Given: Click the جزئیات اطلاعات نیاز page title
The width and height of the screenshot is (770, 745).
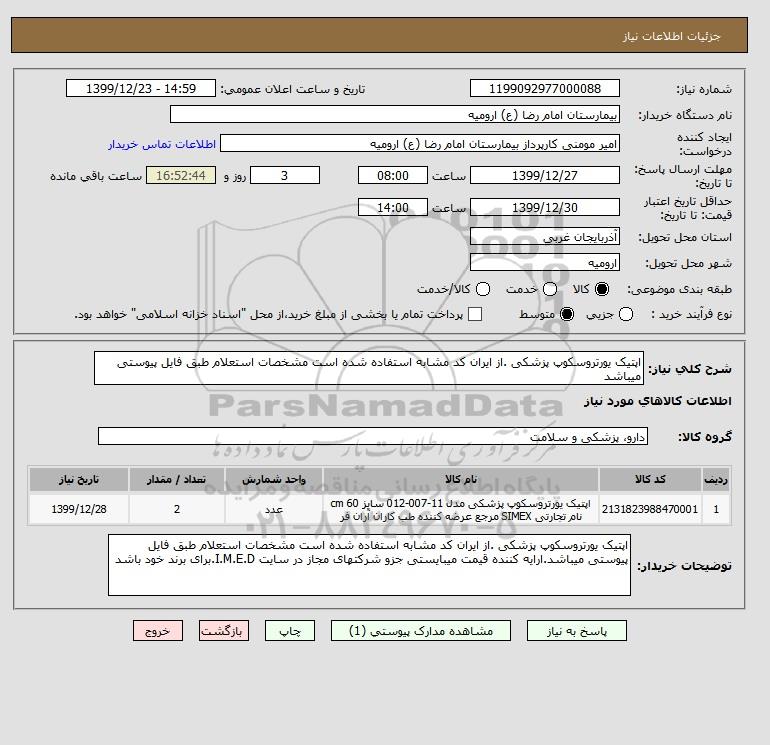Looking at the screenshot, I should (671, 36).
